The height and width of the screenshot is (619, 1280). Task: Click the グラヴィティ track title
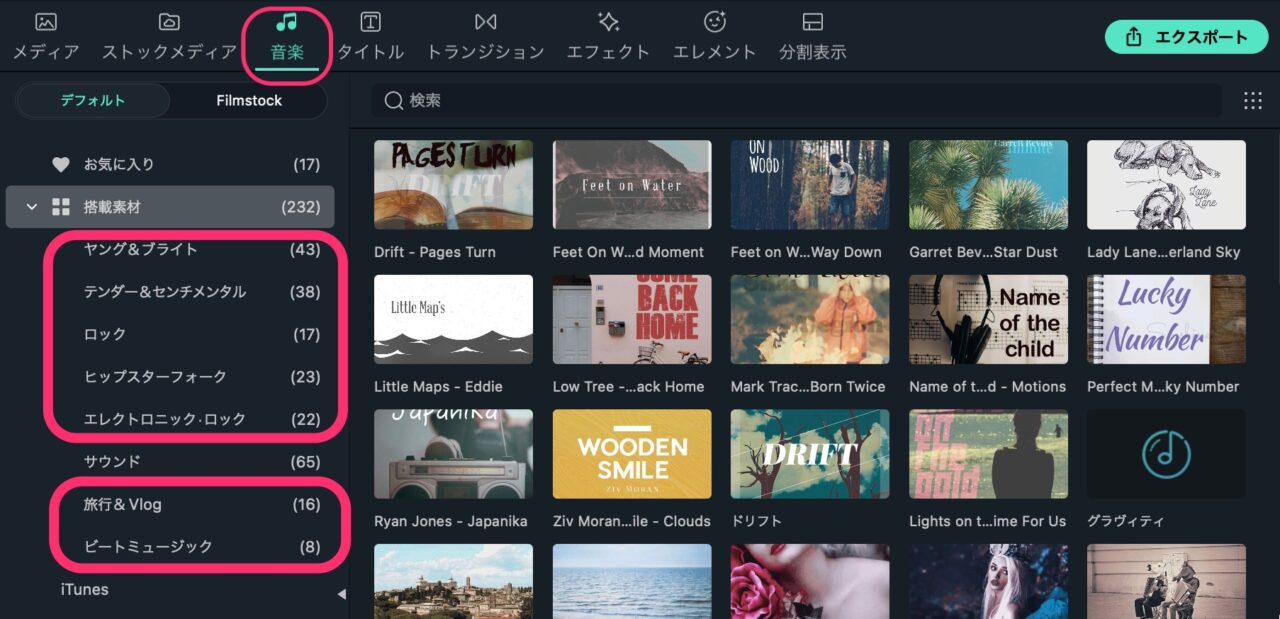pos(1125,522)
